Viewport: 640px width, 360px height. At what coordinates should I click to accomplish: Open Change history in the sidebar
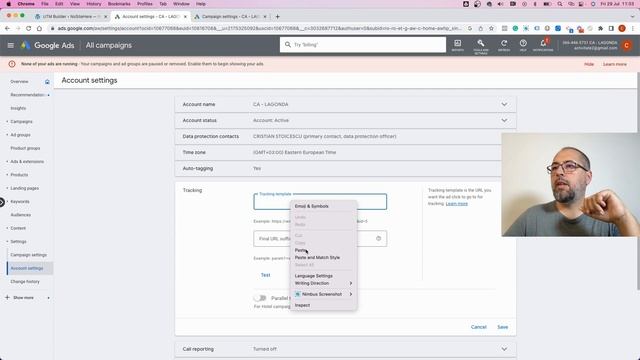click(x=25, y=282)
